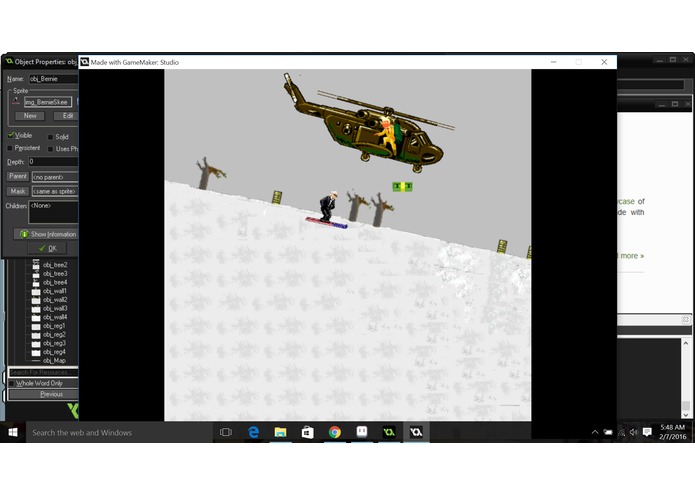Enable the Persistent checkbox
Viewport: 695px width, 494px height.
(x=10, y=148)
